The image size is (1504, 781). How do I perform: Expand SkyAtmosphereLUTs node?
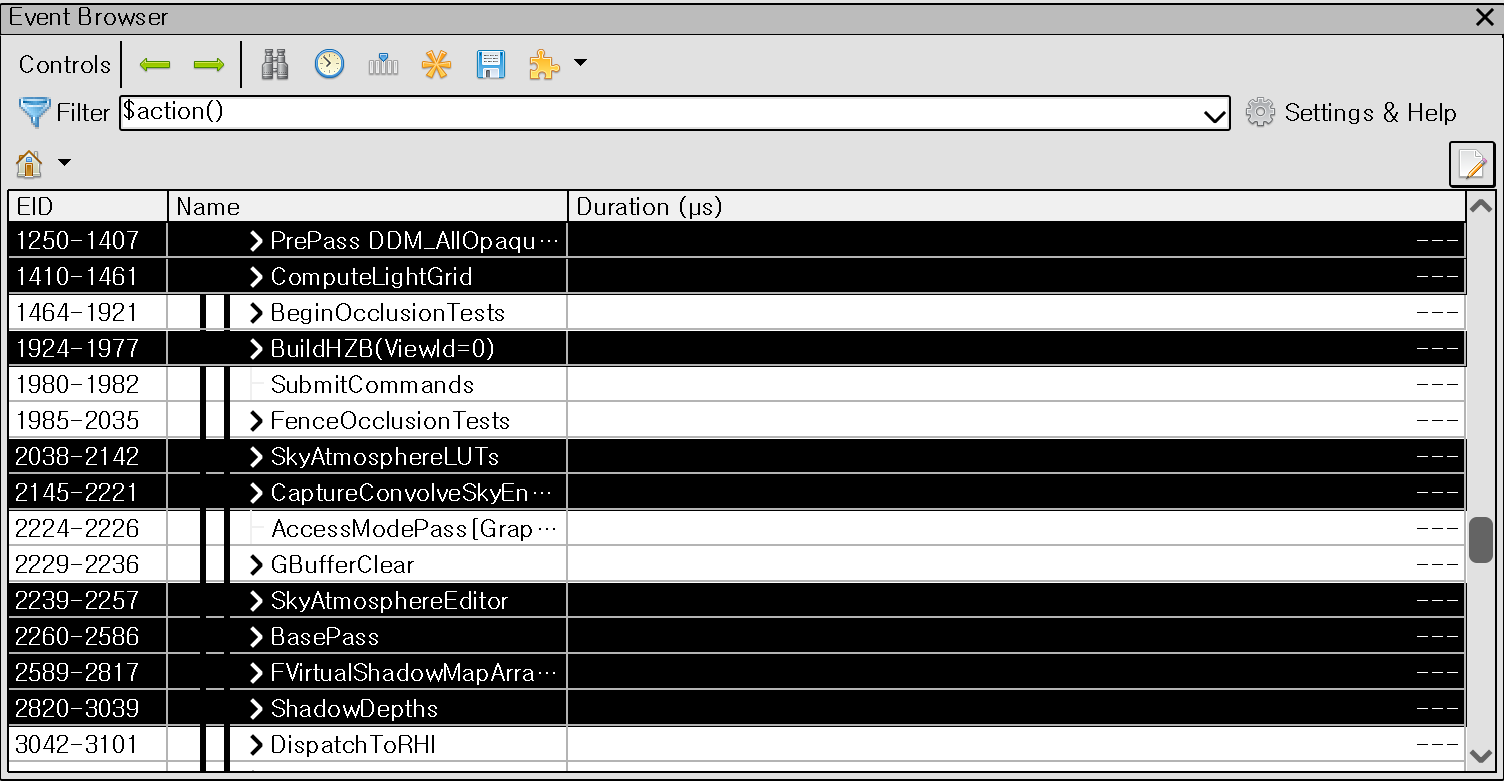pos(256,457)
